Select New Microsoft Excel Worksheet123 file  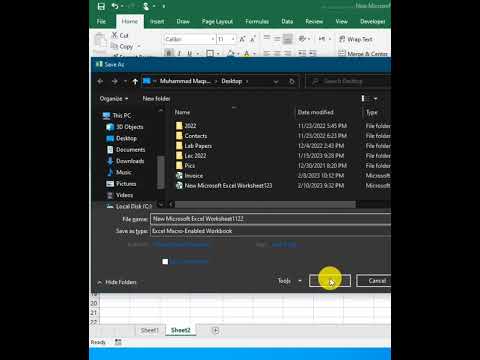point(224,186)
